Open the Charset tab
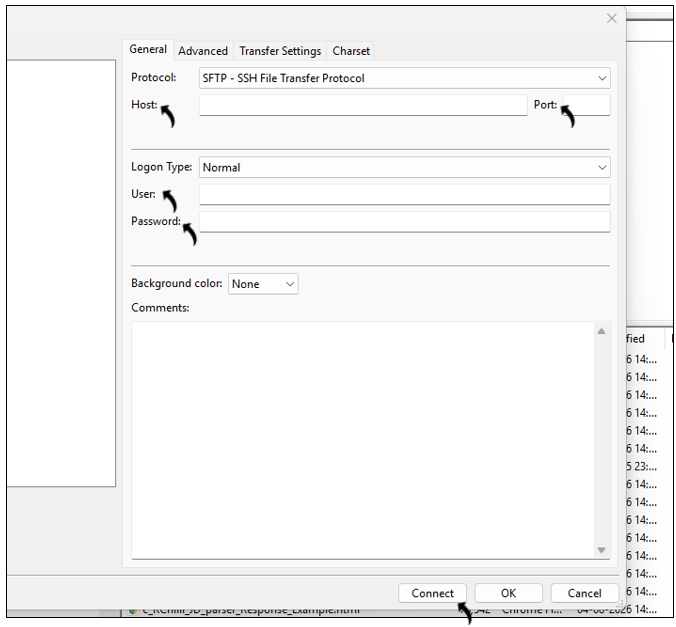Image resolution: width=676 pixels, height=627 pixels. coord(351,51)
